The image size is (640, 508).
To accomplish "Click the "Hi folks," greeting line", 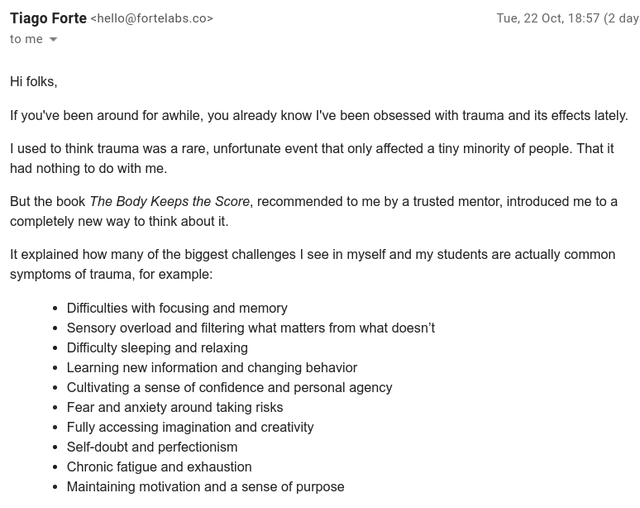I will pyautogui.click(x=40, y=81).
